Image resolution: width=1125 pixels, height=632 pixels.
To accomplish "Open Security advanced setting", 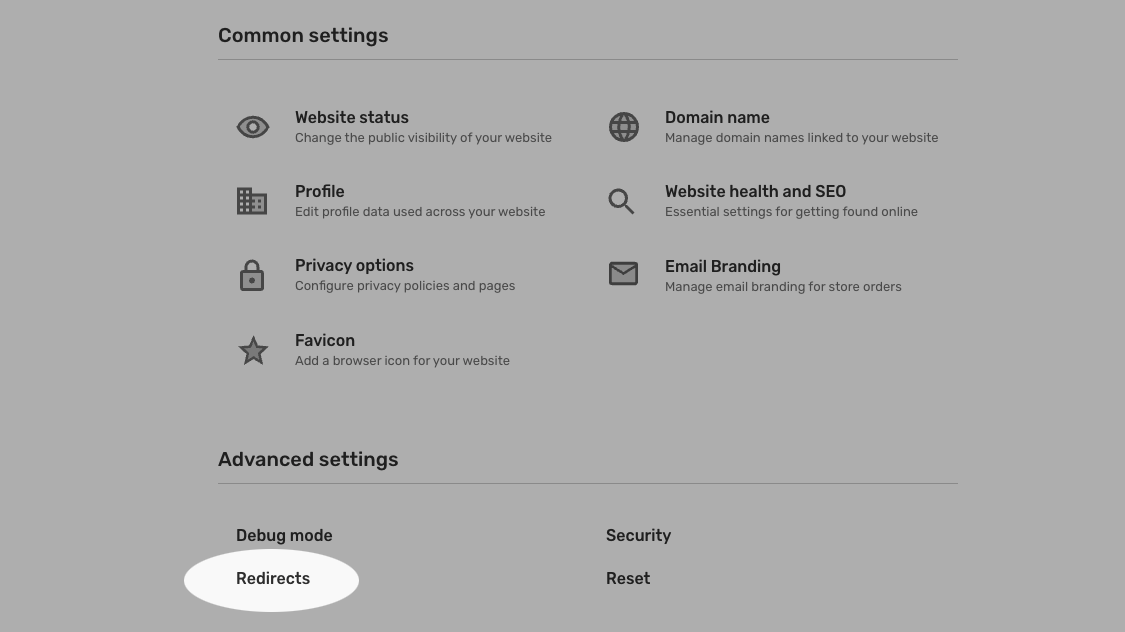I will [x=639, y=536].
